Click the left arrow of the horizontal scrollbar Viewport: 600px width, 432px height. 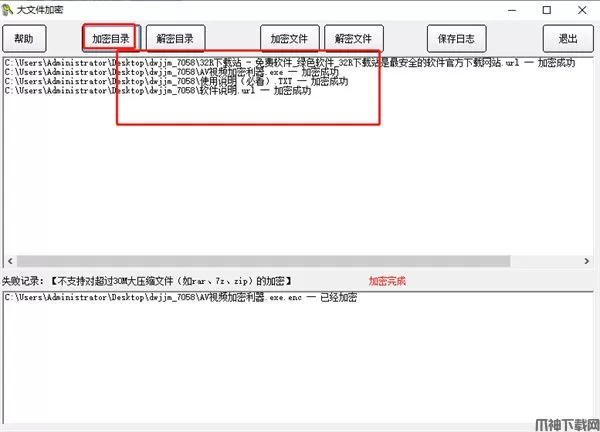tap(10, 261)
